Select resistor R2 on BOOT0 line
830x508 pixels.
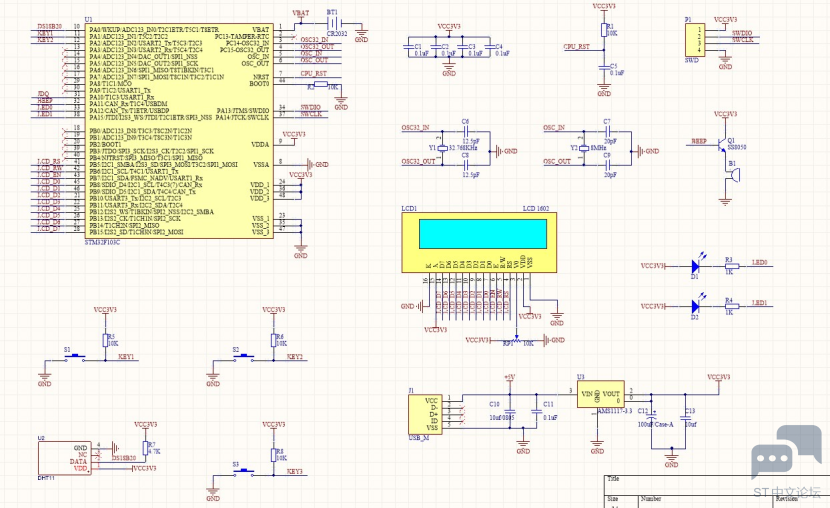pos(321,84)
